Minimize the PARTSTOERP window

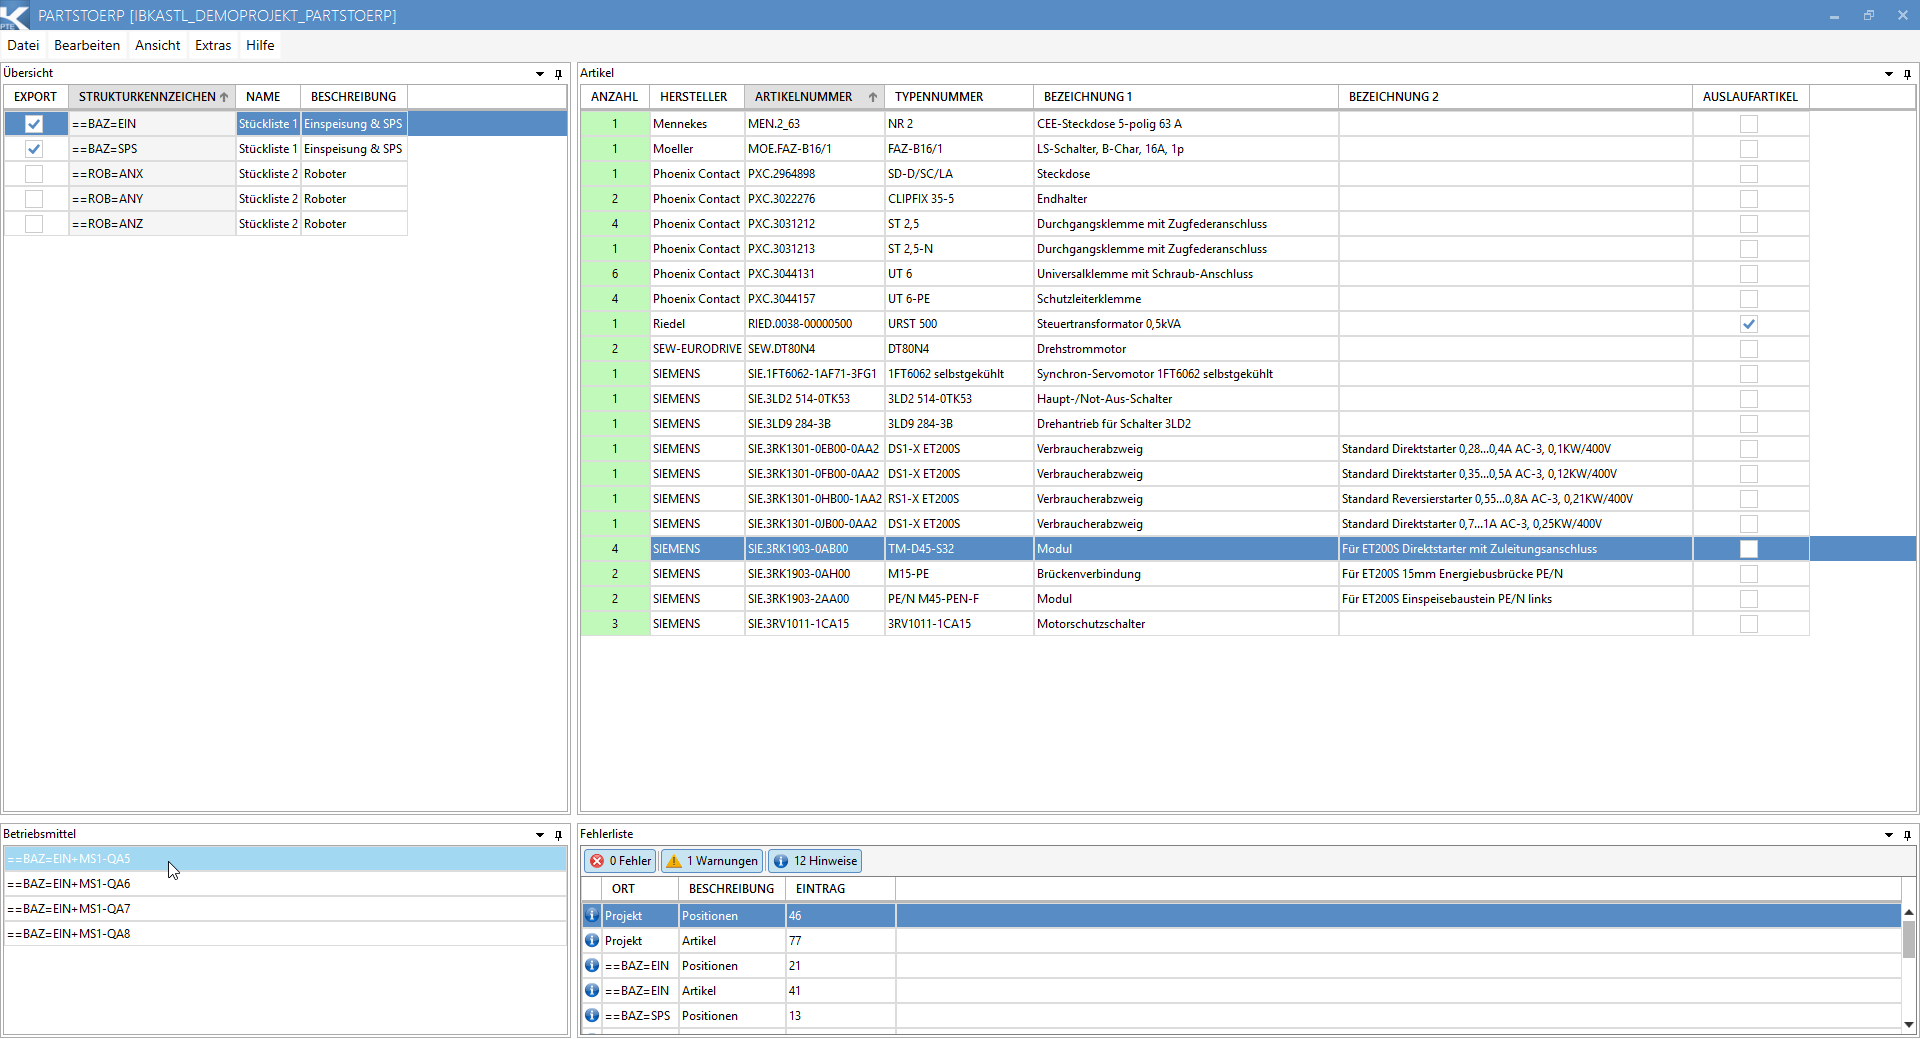(1834, 15)
